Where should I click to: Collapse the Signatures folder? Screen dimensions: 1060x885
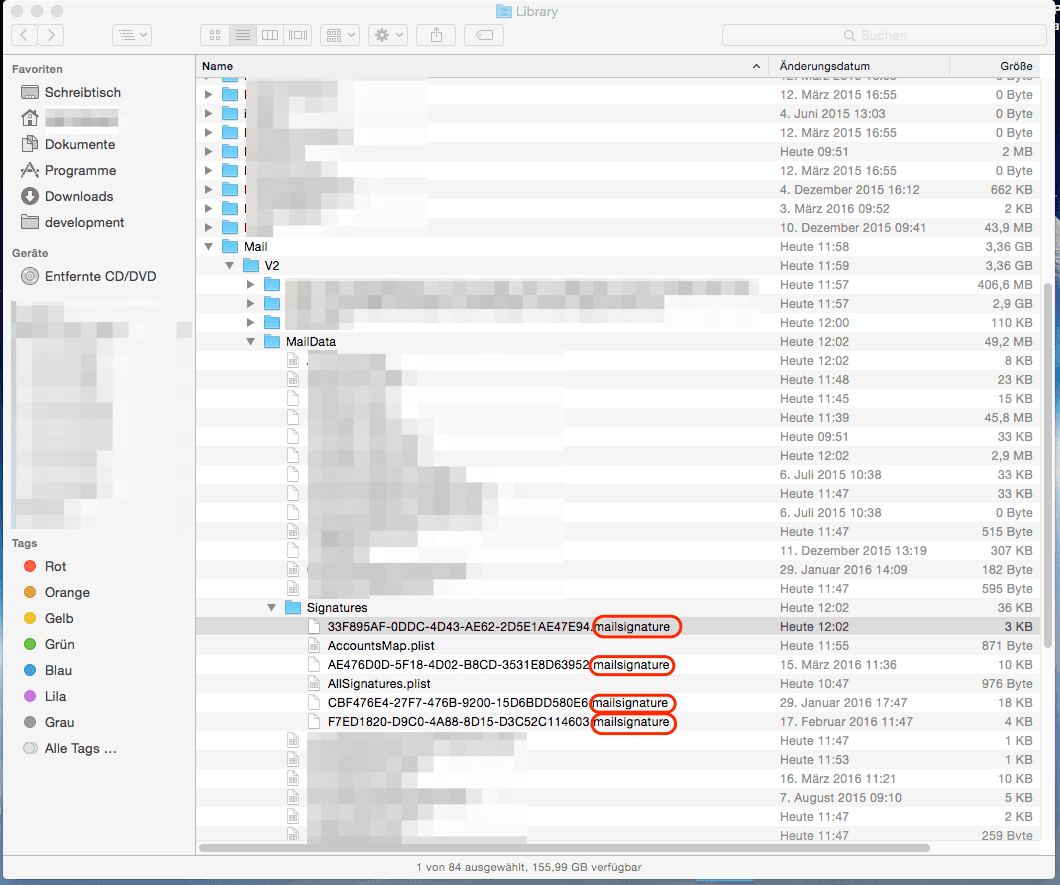pyautogui.click(x=271, y=608)
